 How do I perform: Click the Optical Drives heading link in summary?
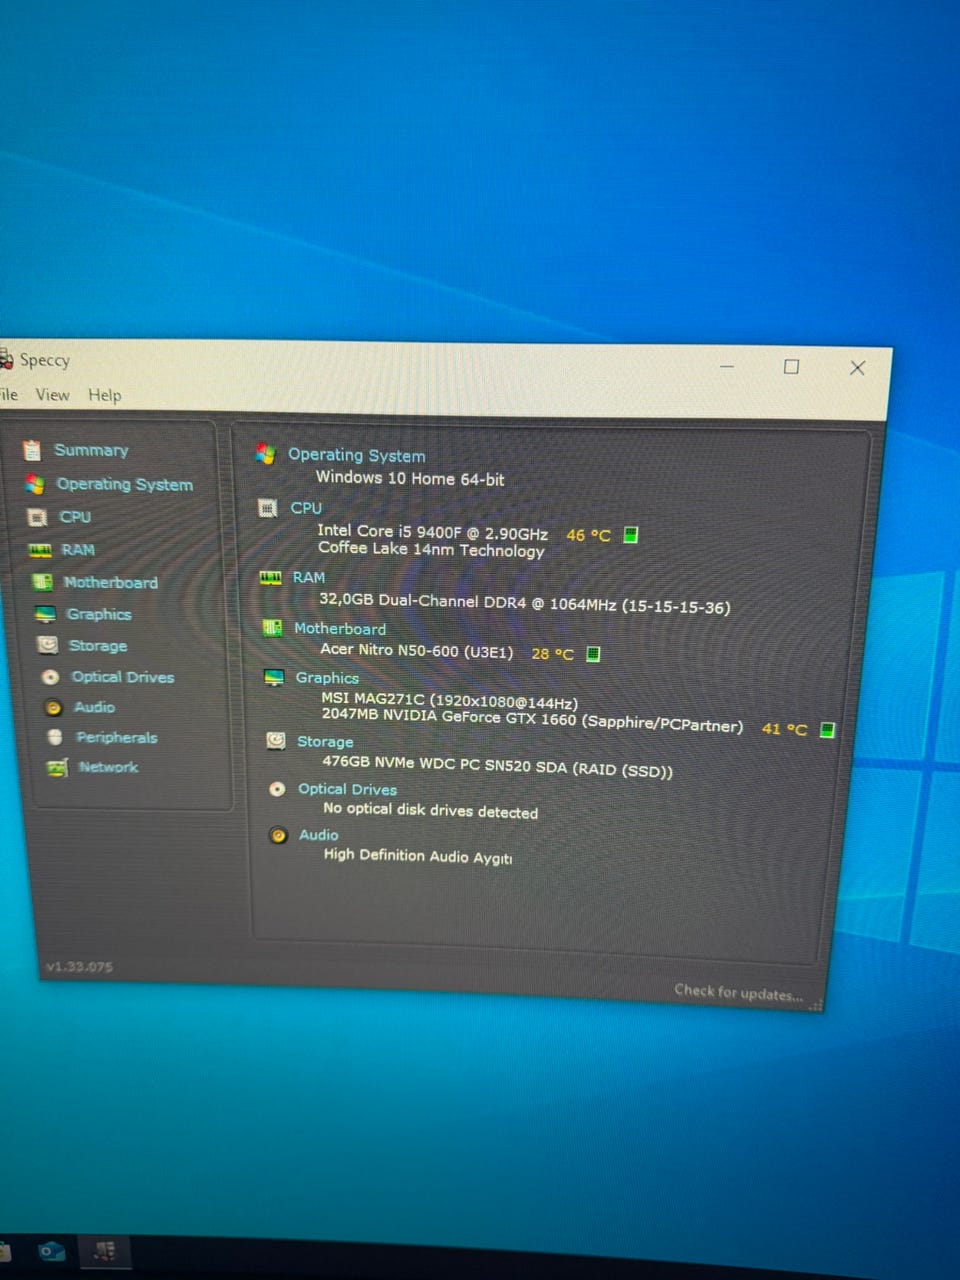[x=347, y=789]
